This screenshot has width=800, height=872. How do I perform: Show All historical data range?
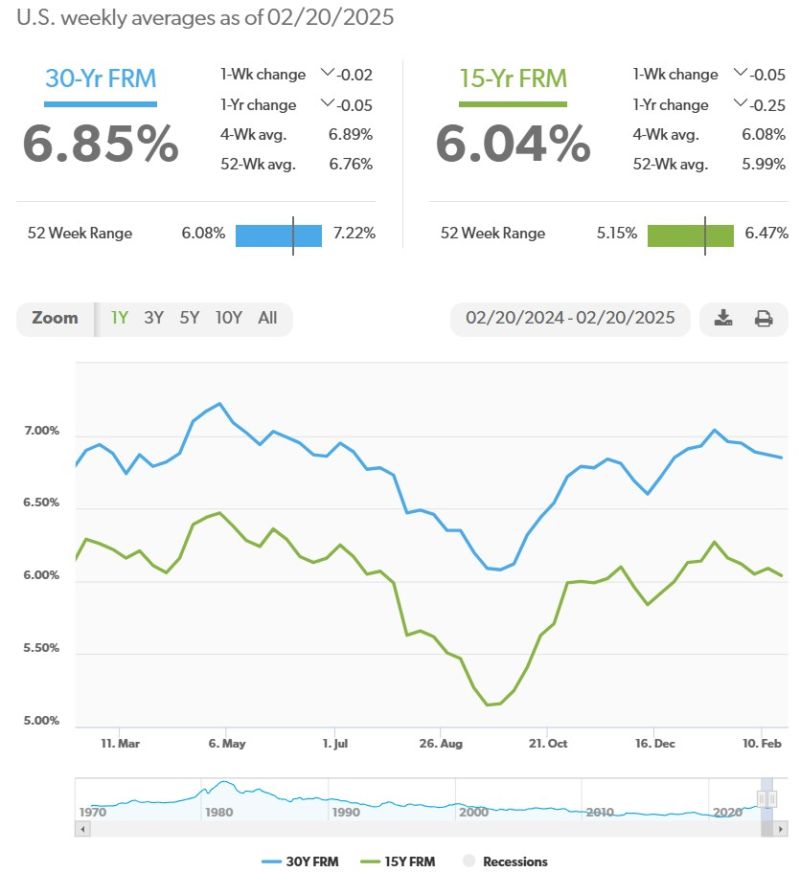(x=267, y=318)
